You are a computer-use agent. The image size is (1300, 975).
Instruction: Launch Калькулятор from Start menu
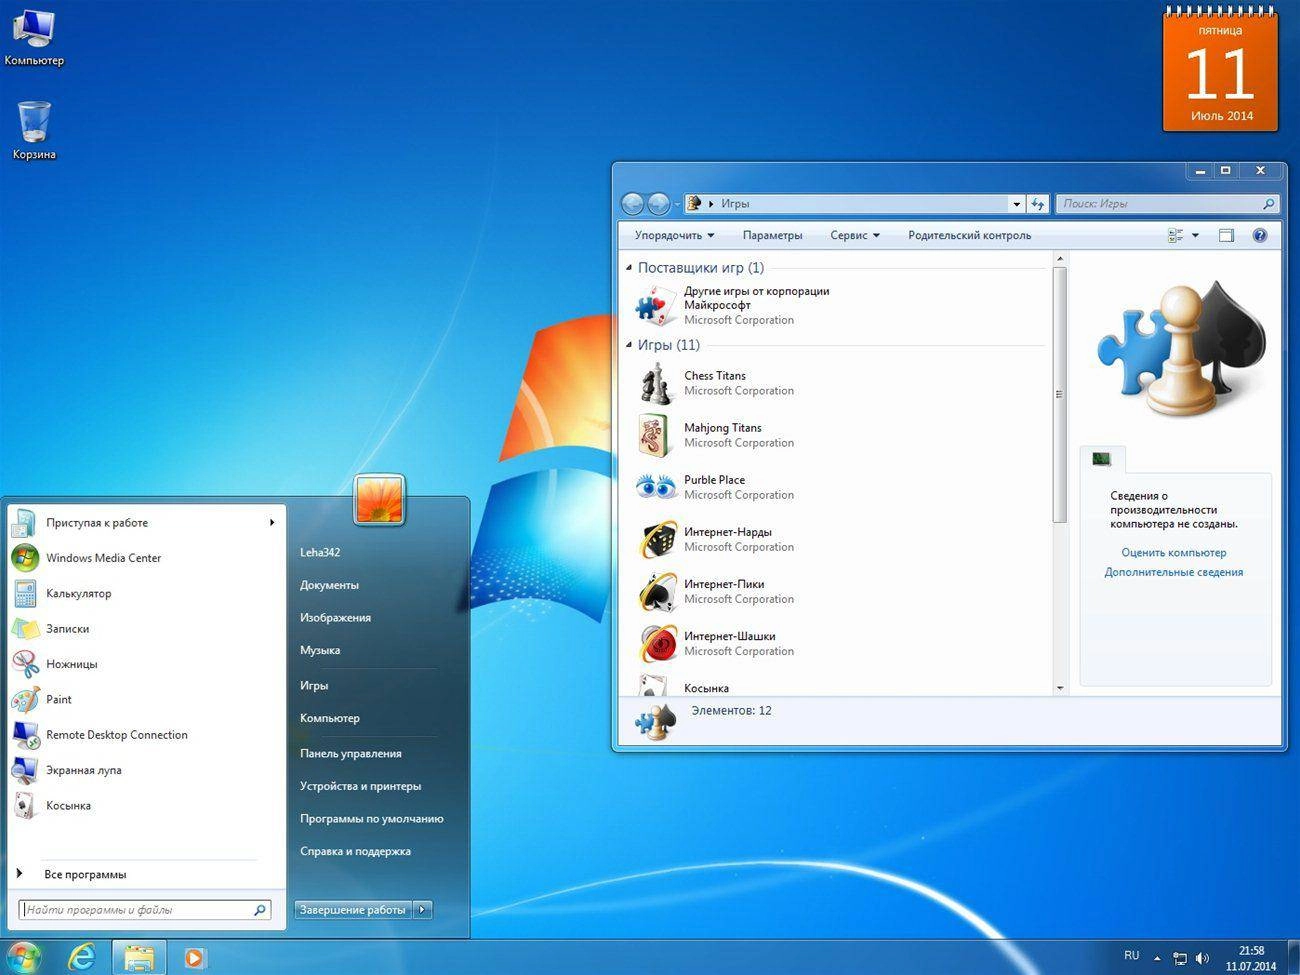tap(147, 593)
